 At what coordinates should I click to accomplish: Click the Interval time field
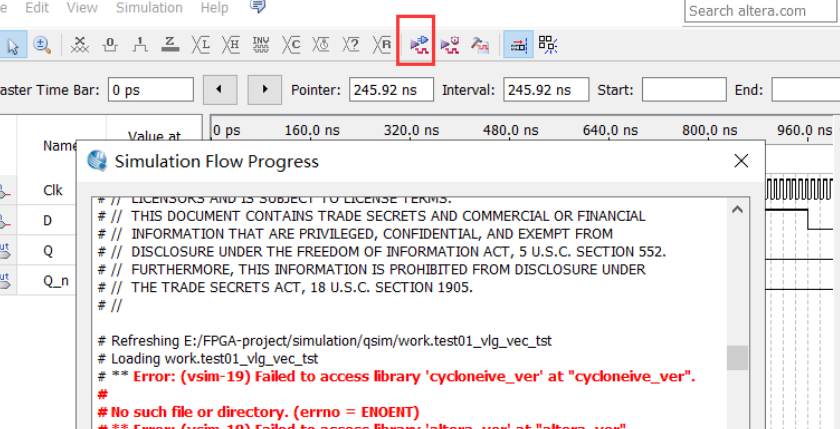(x=546, y=90)
